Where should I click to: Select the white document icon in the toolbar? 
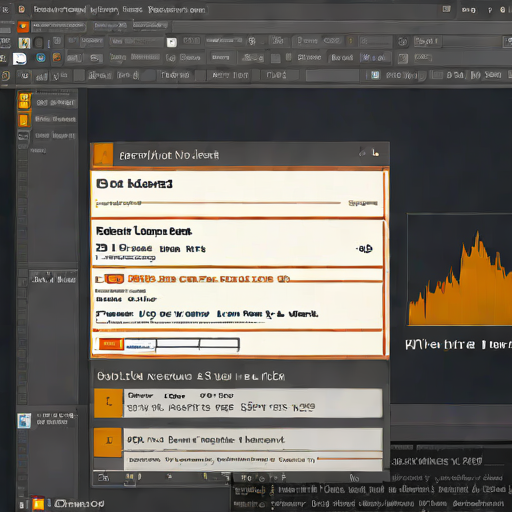[x=20, y=58]
